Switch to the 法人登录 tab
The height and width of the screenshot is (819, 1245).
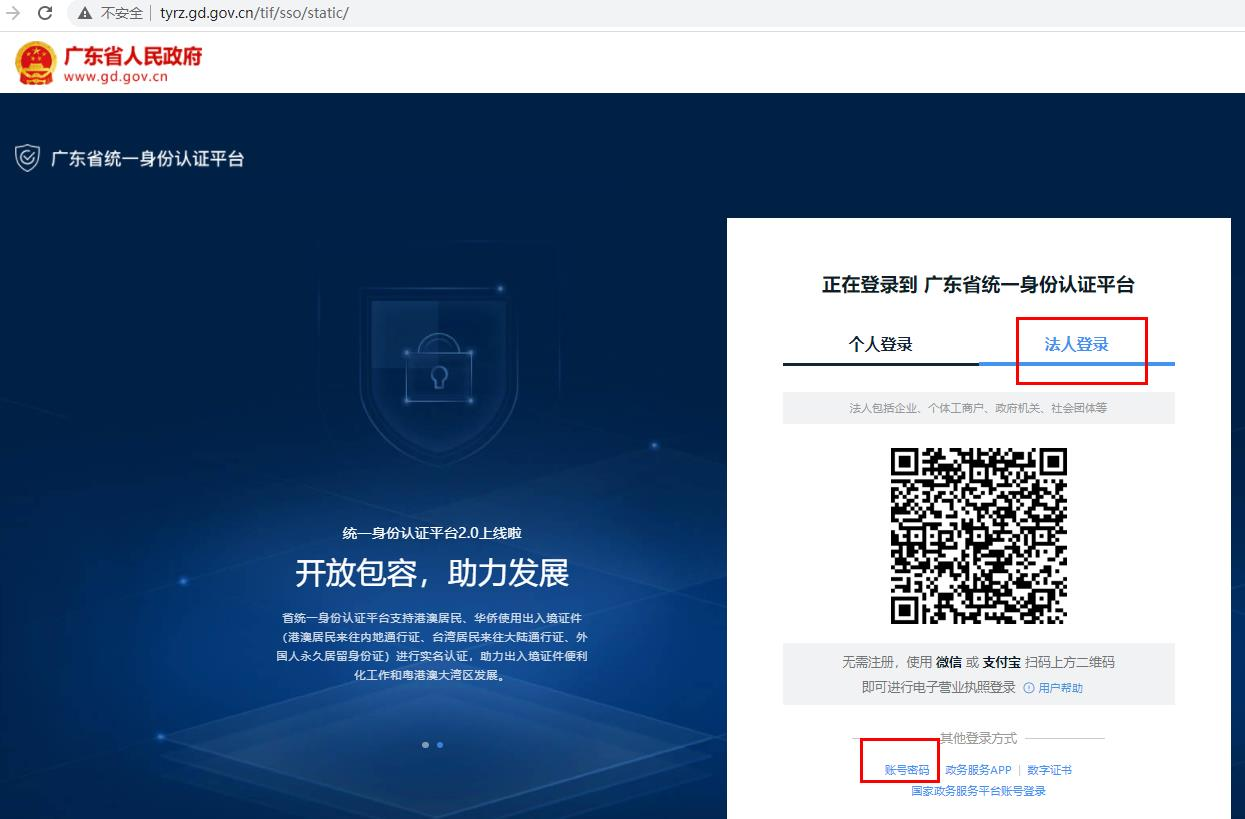1077,344
